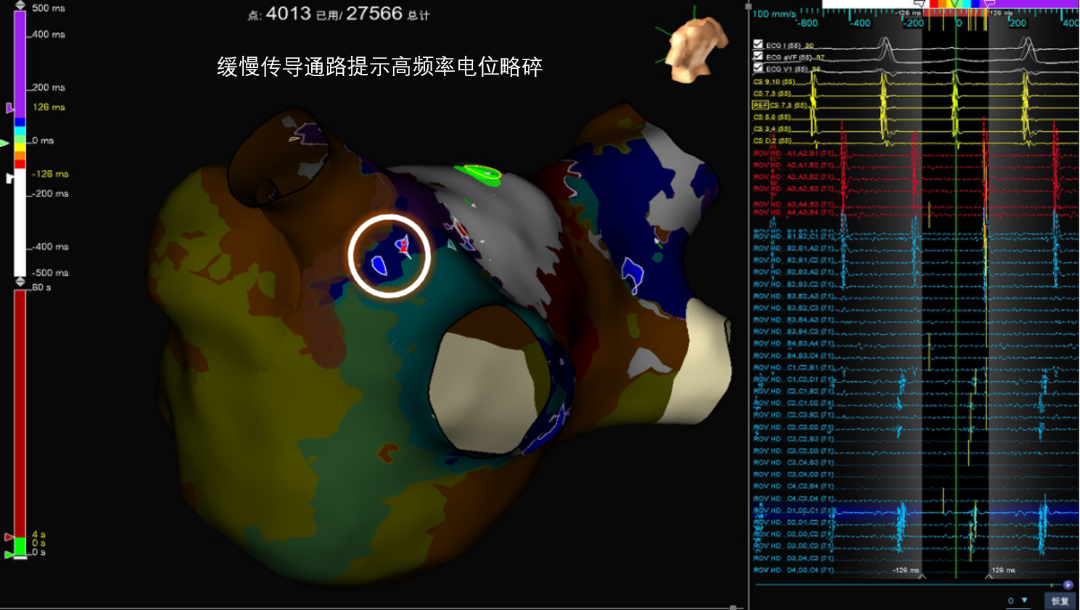The image size is (1080, 610).
Task: Select the ROV HD A3,A2,B3 channel
Action: click(x=793, y=188)
